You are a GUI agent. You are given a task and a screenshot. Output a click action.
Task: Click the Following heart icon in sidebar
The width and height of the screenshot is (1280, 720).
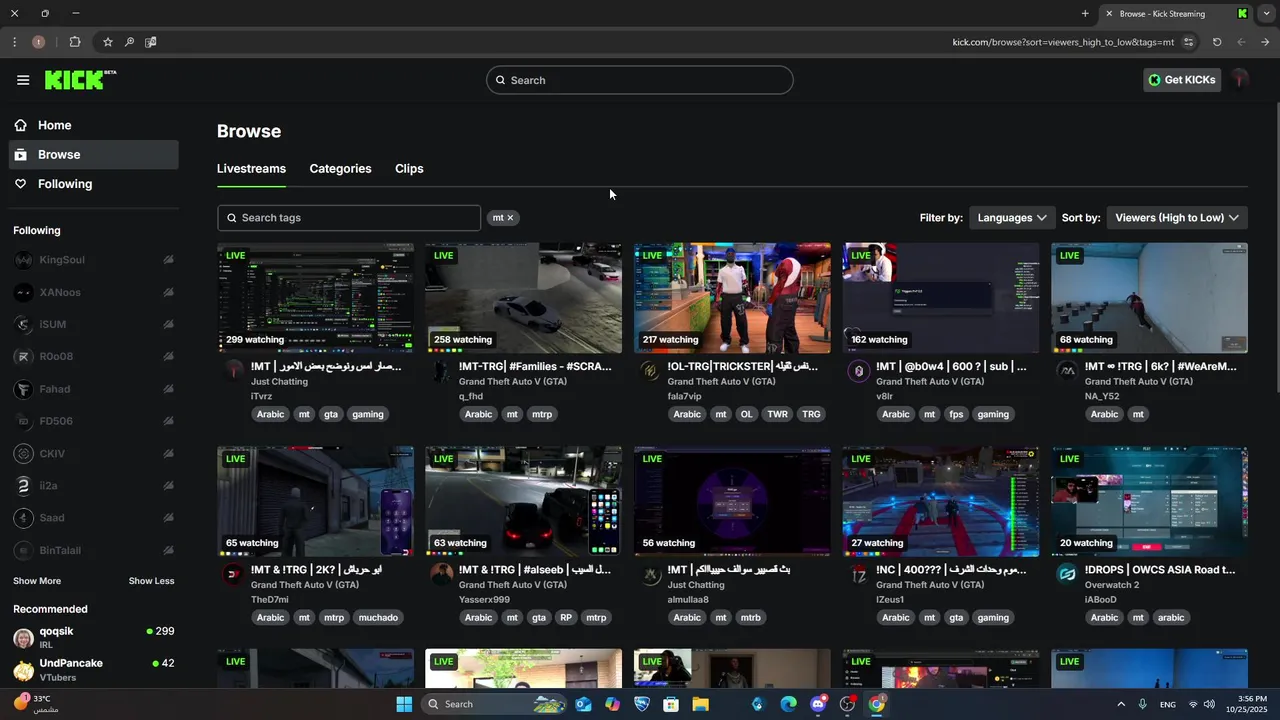point(20,184)
